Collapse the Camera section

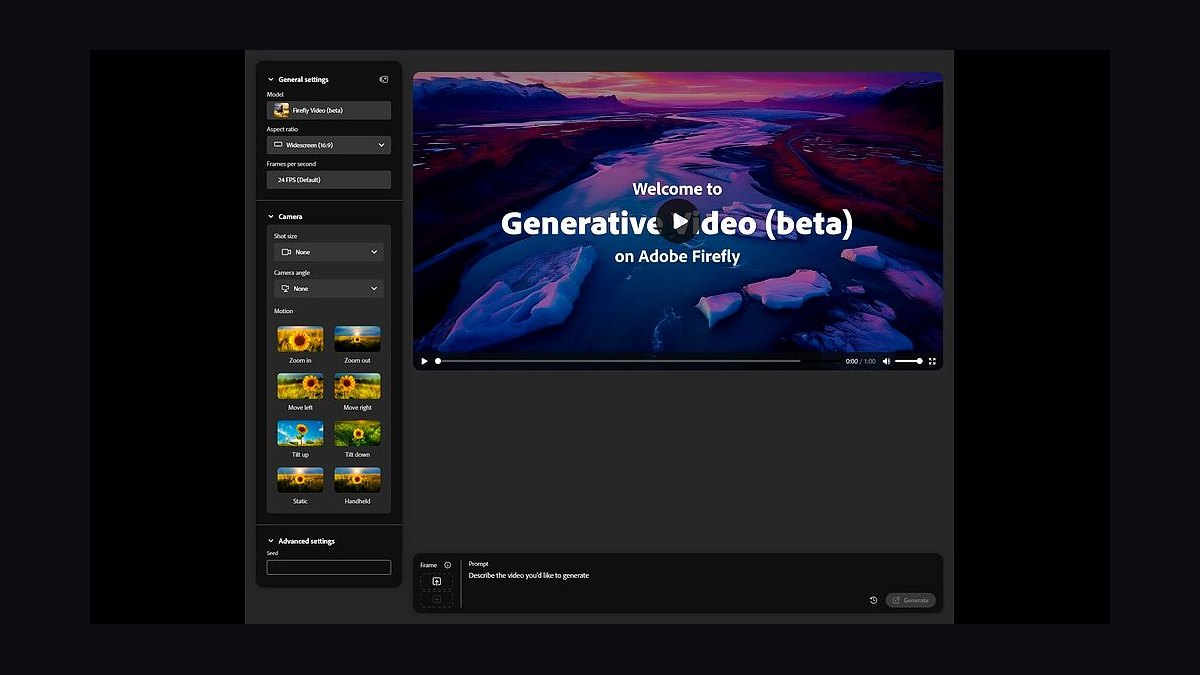click(270, 216)
